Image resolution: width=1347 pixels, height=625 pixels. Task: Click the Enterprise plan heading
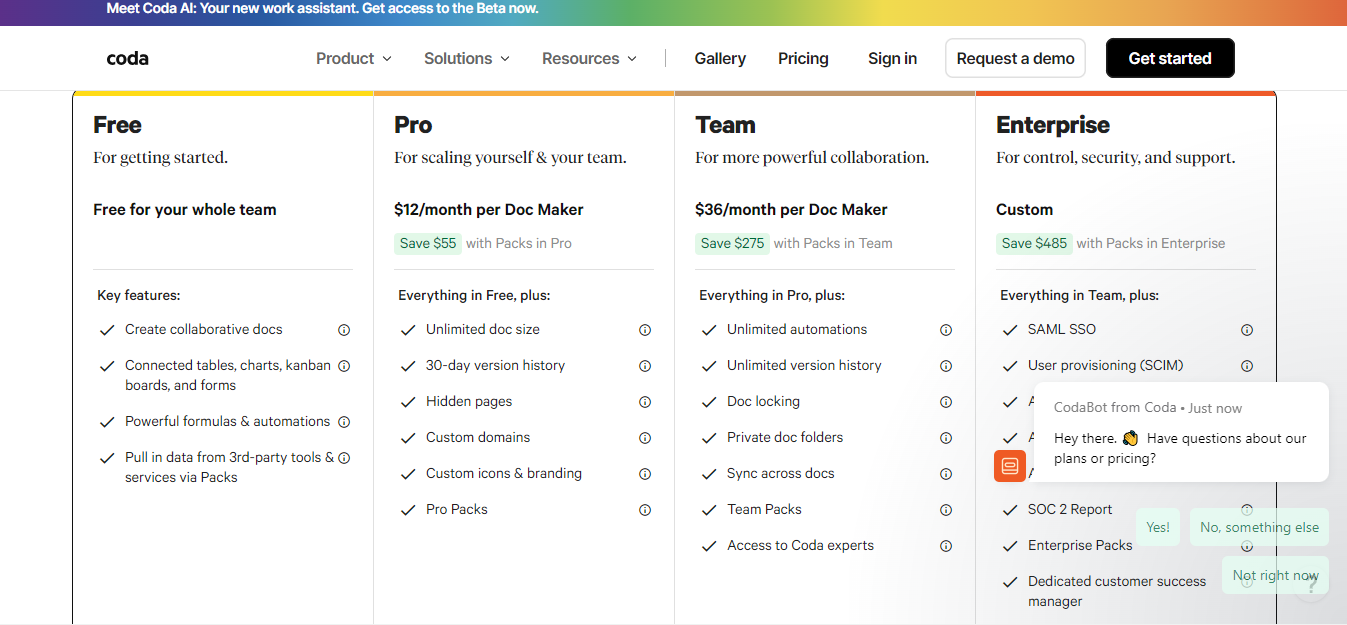point(1053,125)
